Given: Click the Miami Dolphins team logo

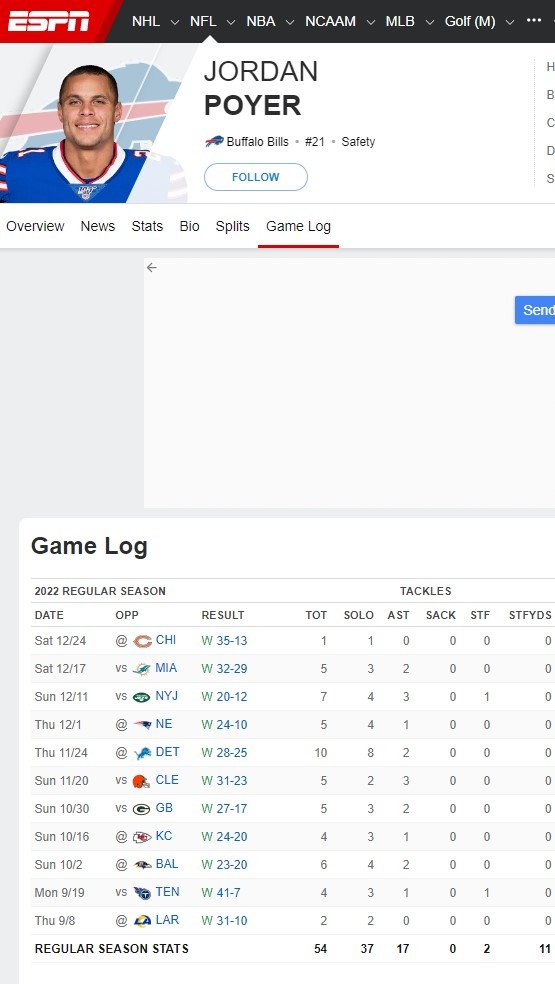Looking at the screenshot, I should 142,669.
